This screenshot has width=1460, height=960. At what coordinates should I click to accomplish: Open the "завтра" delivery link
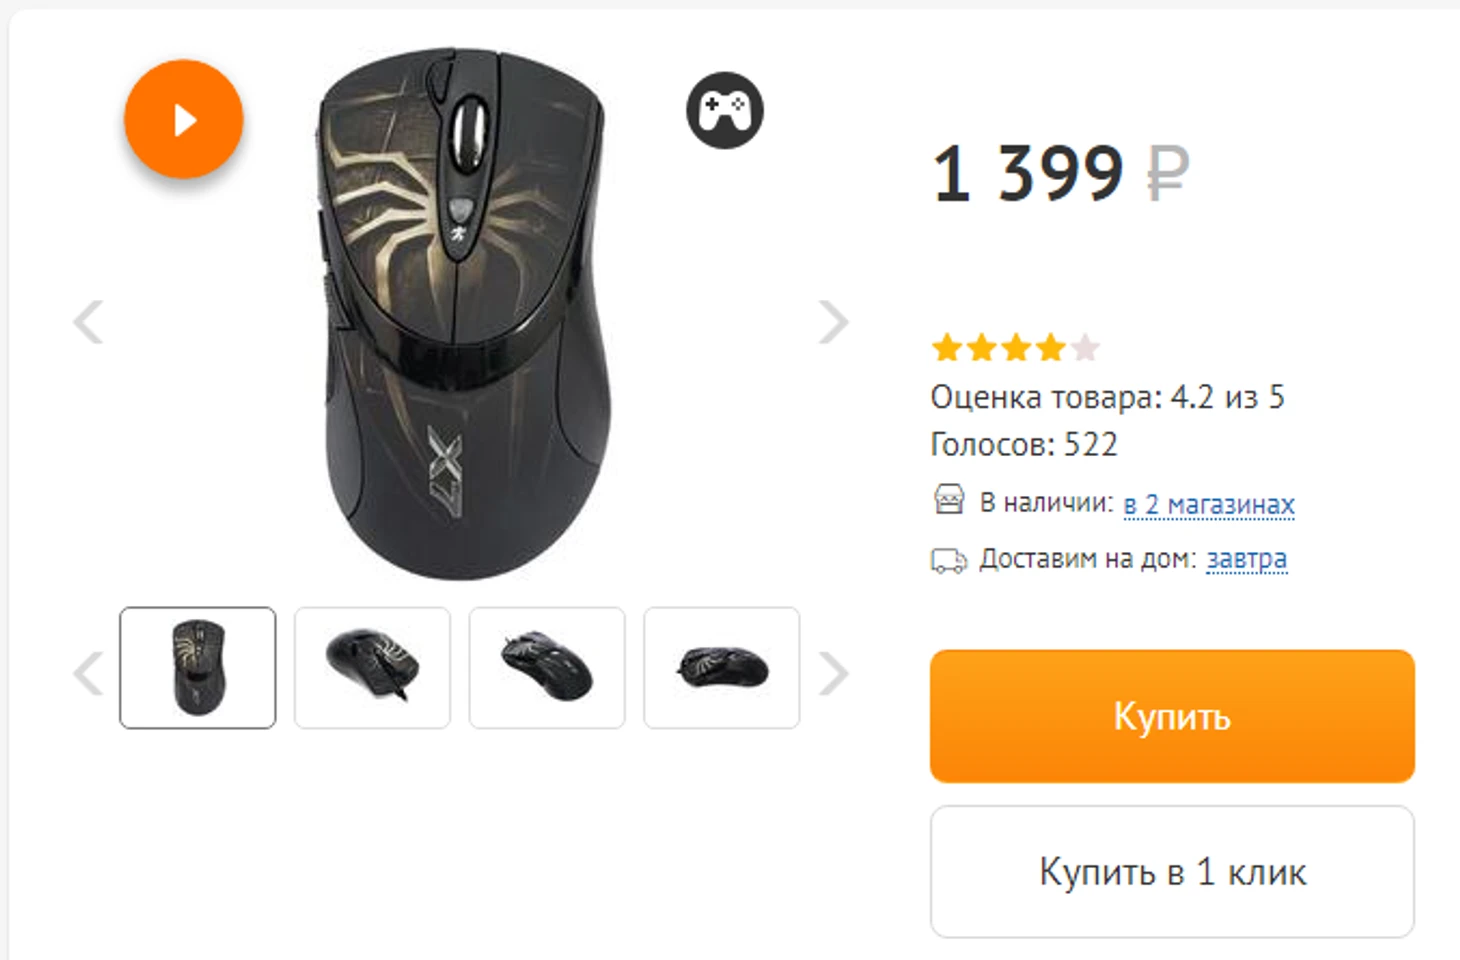pos(1246,559)
